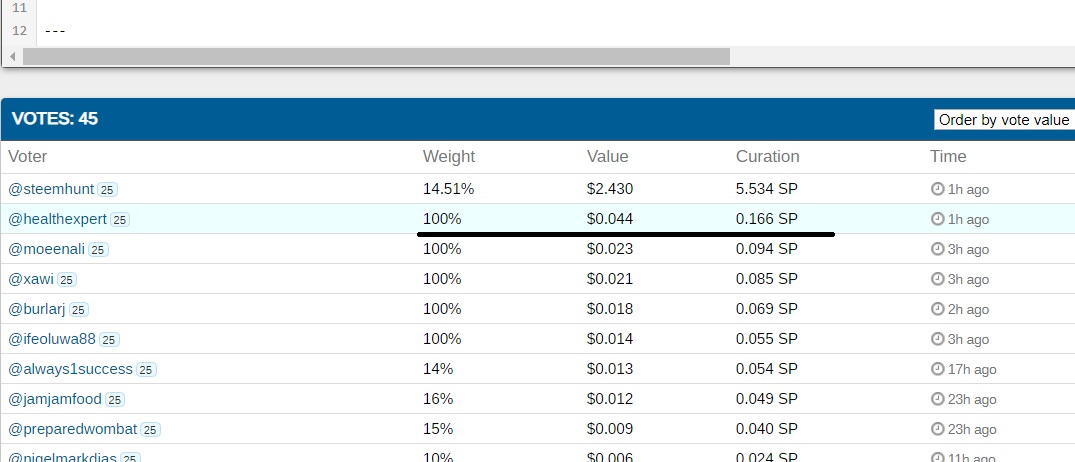This screenshot has width=1075, height=462.
Task: Click the clock icon in burlarj's row
Action: pos(937,309)
